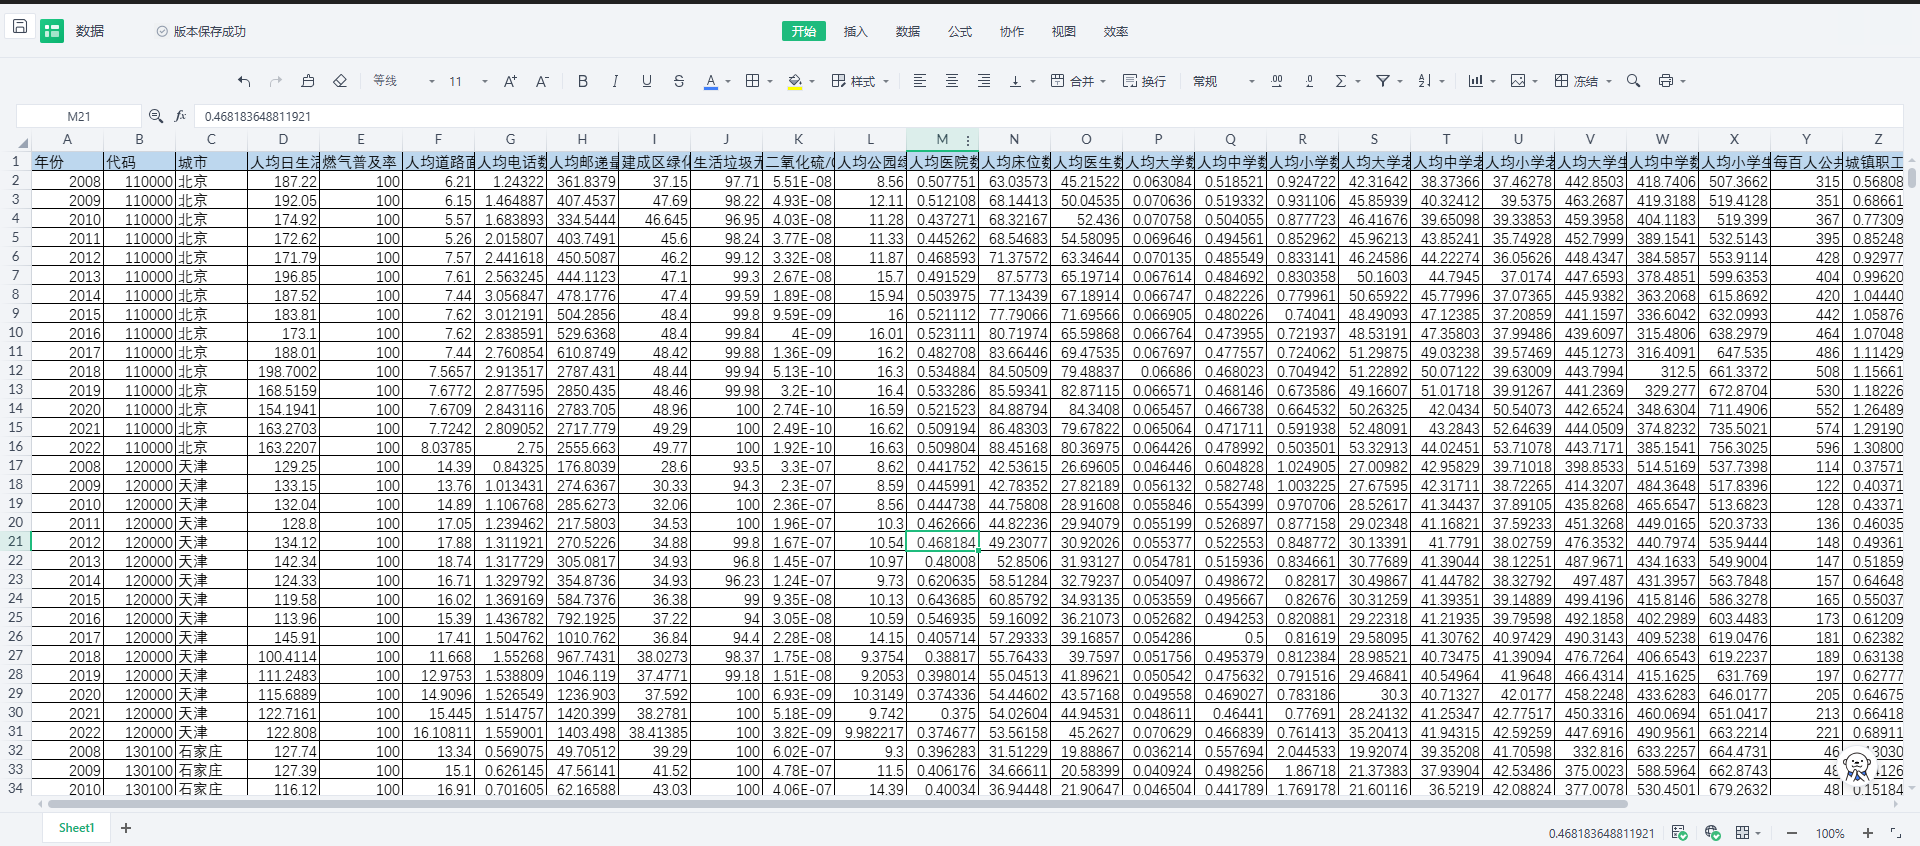Toggle bold formatting
Image resolution: width=1920 pixels, height=846 pixels.
(583, 81)
